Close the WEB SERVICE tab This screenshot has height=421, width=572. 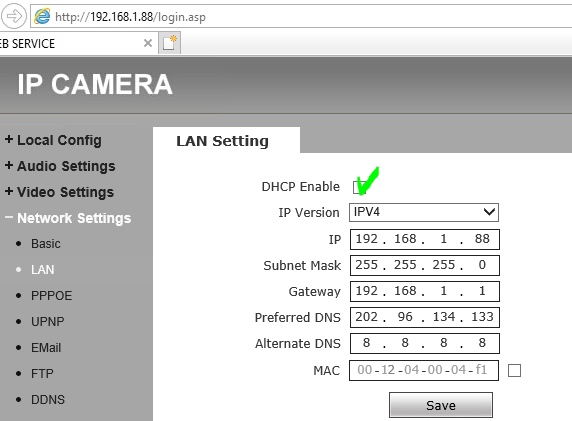point(148,43)
